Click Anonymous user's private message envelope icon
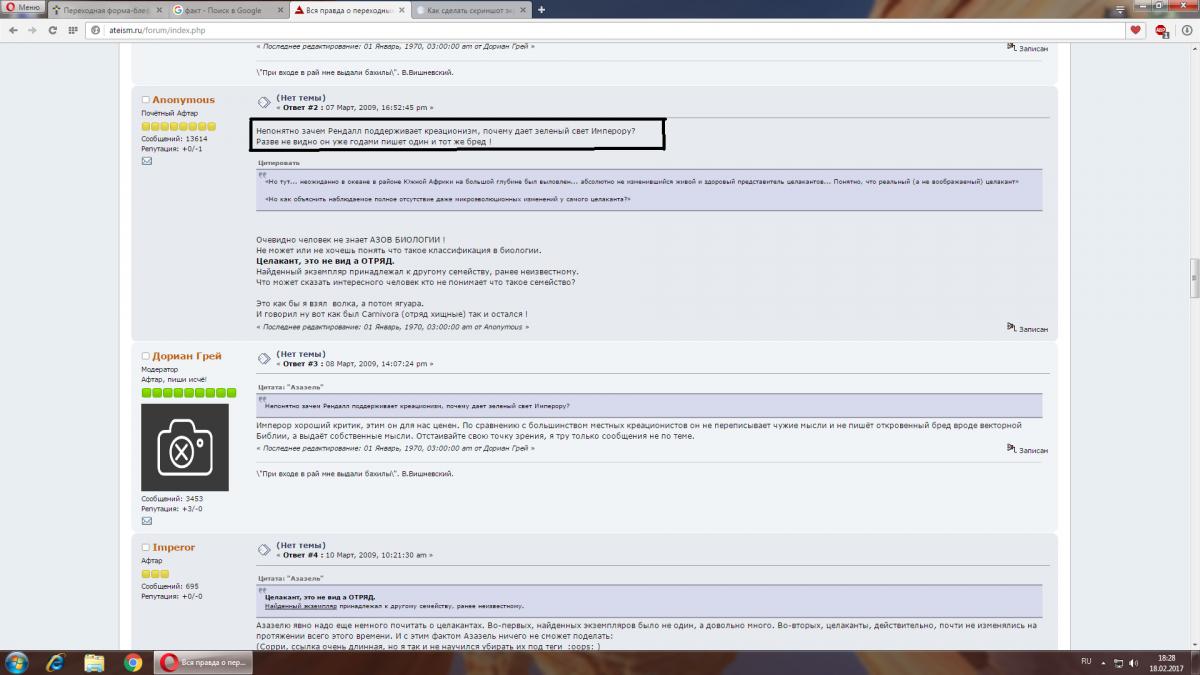Image resolution: width=1200 pixels, height=675 pixels. tap(146, 160)
